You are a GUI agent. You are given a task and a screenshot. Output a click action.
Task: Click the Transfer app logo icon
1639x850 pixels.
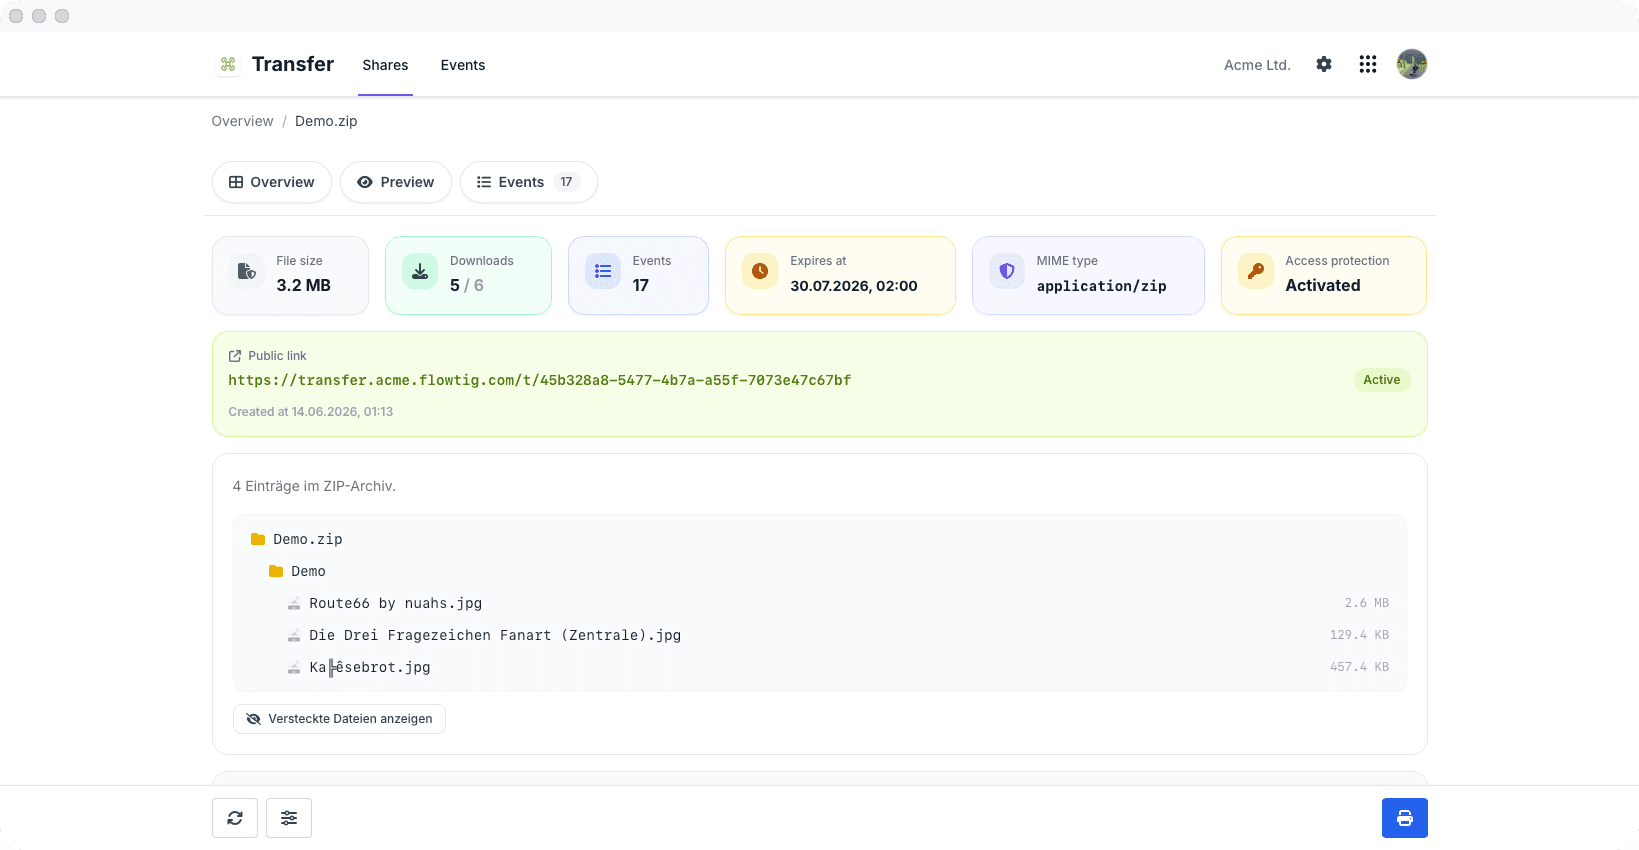228,64
